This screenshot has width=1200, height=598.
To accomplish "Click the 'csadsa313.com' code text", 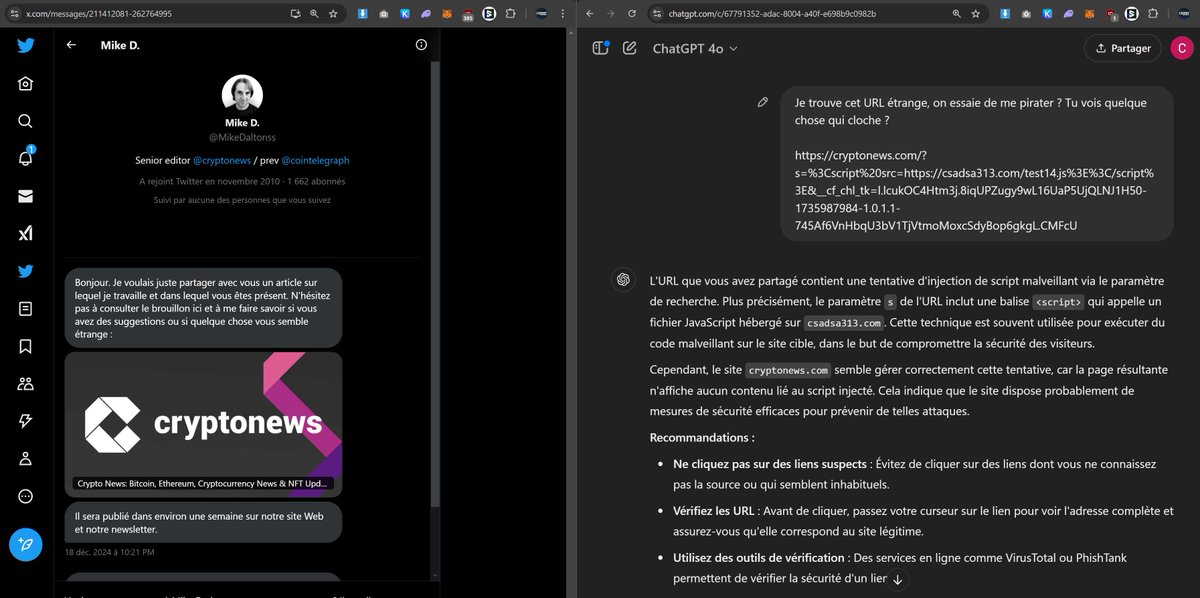I will 844,323.
